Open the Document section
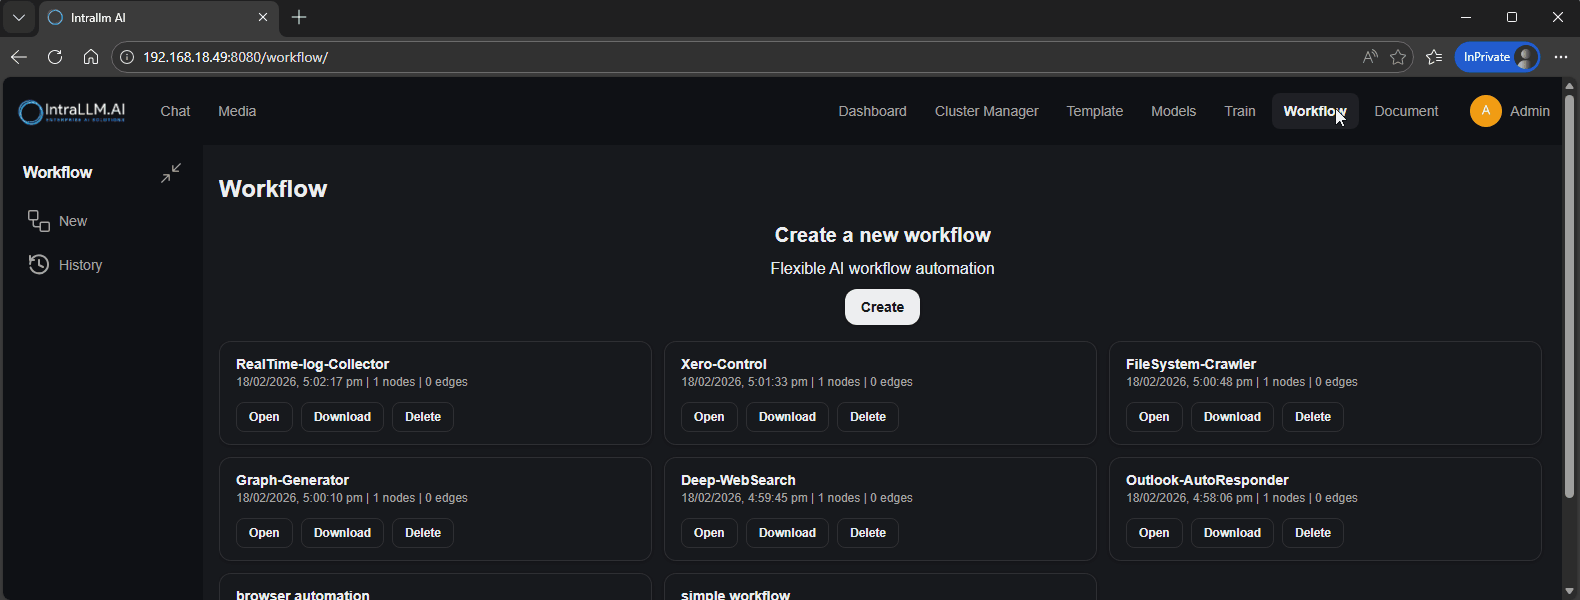Viewport: 1580px width, 600px height. [1406, 111]
